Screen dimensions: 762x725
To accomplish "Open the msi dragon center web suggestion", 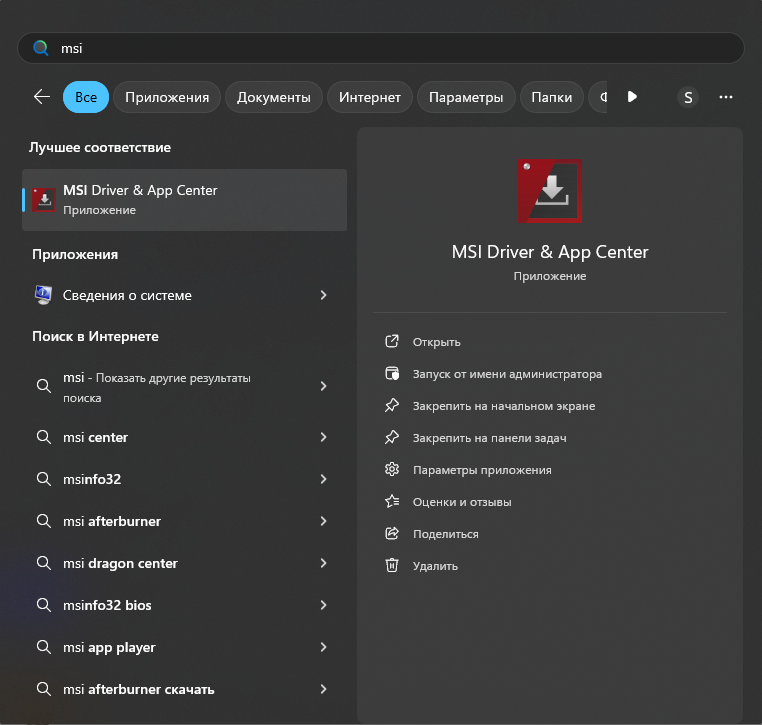I will [120, 564].
